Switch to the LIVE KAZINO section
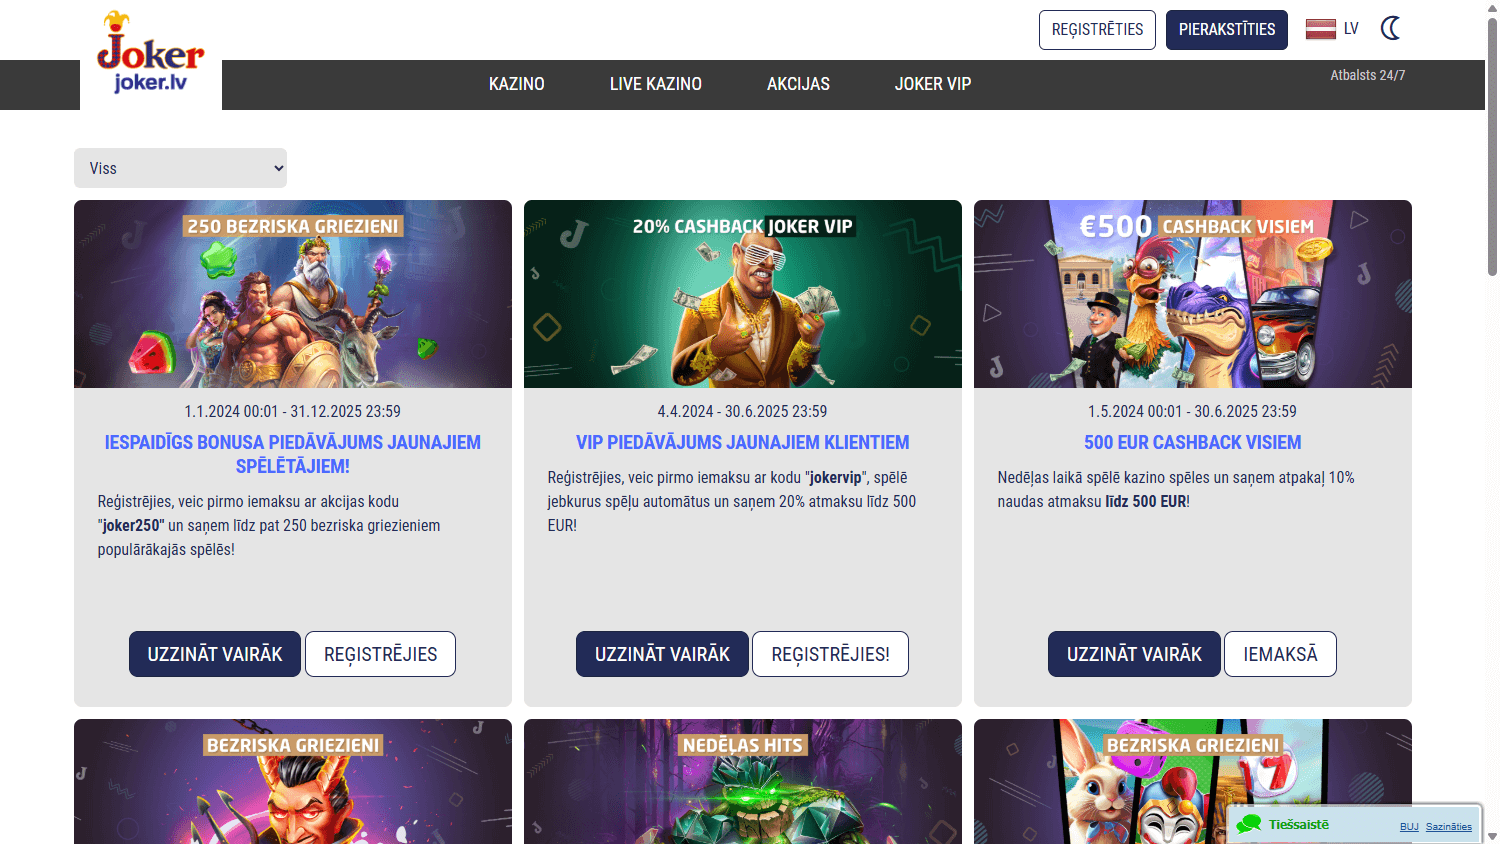The width and height of the screenshot is (1500, 844). pyautogui.click(x=656, y=84)
